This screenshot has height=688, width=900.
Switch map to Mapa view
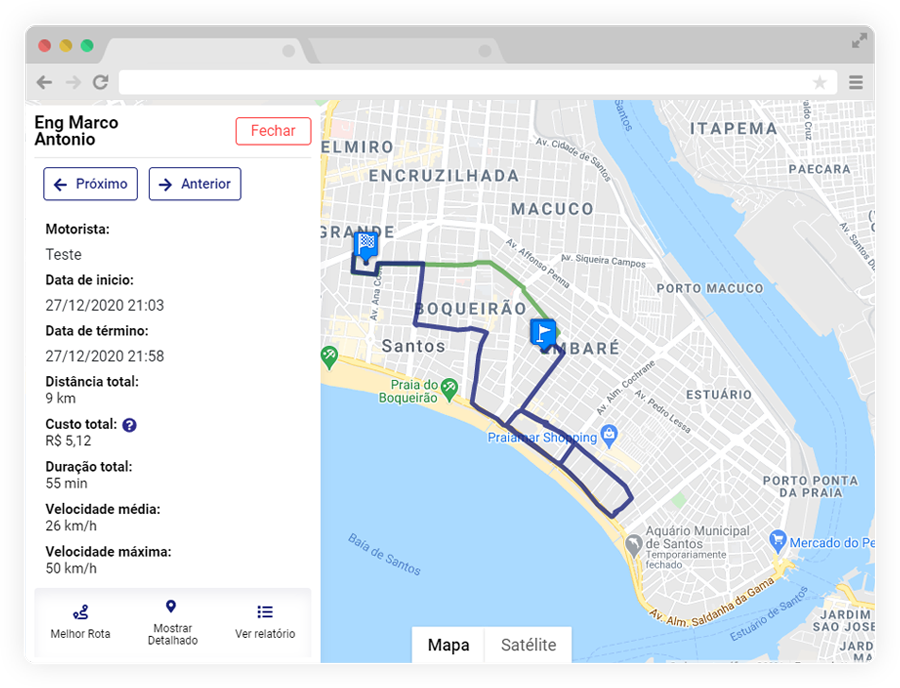coord(448,645)
